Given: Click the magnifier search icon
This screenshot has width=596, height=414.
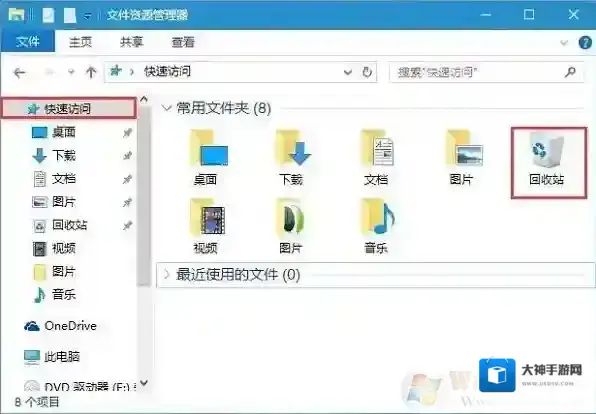Looking at the screenshot, I should [x=570, y=71].
